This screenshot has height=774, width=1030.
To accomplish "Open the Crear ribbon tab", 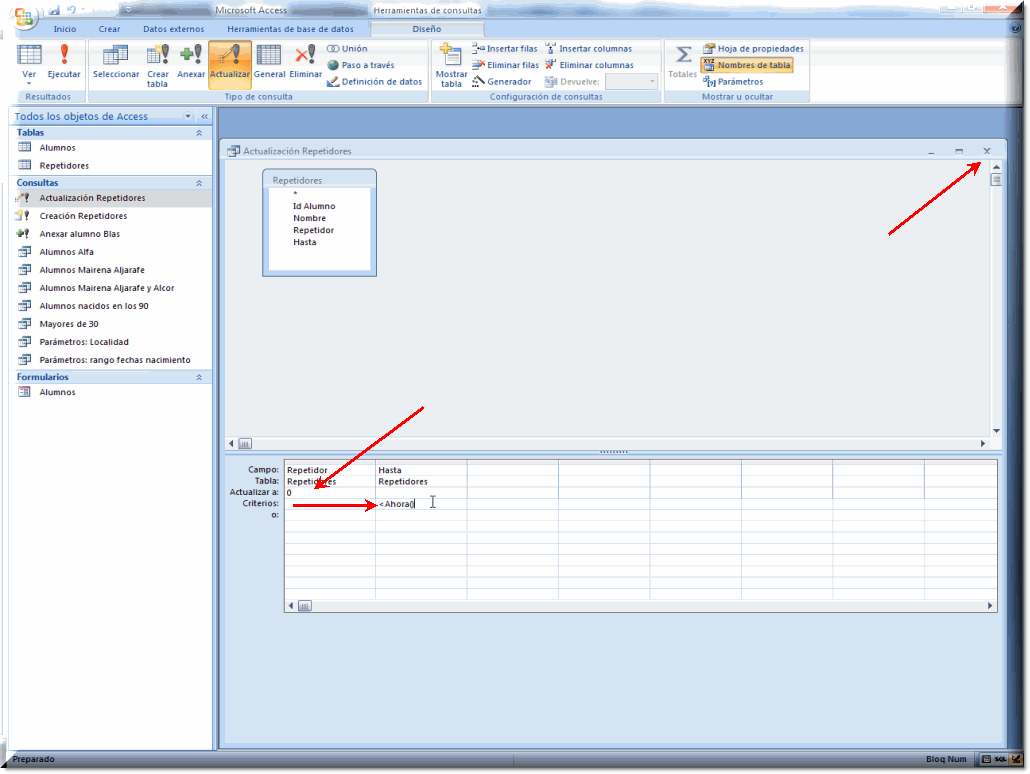I will click(x=109, y=29).
